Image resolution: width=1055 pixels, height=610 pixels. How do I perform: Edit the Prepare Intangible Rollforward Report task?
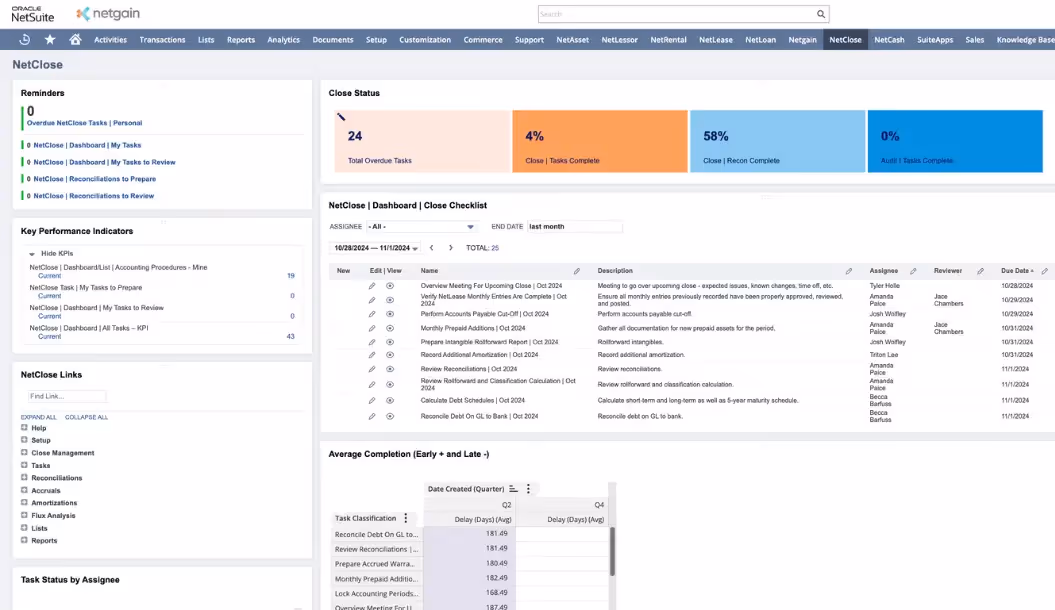click(371, 342)
